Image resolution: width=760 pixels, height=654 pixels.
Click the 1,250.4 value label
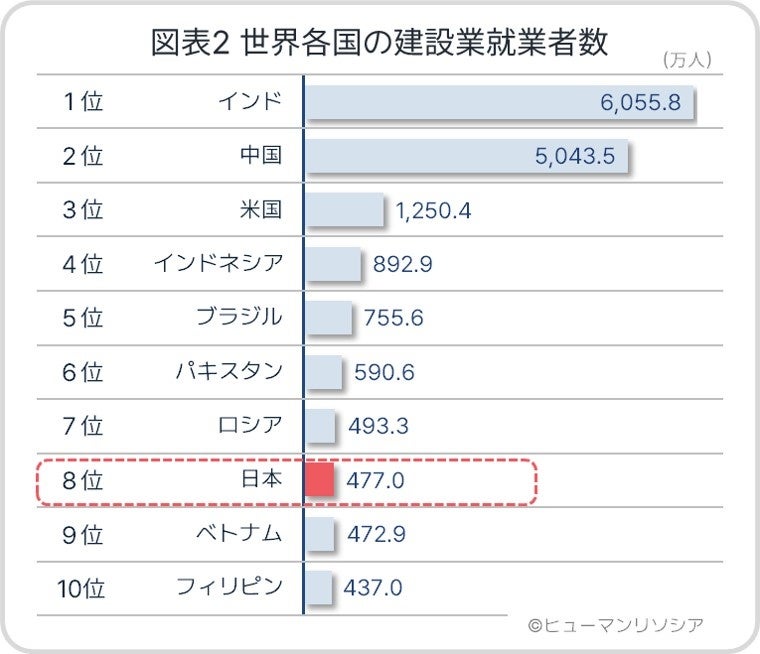[x=433, y=211]
